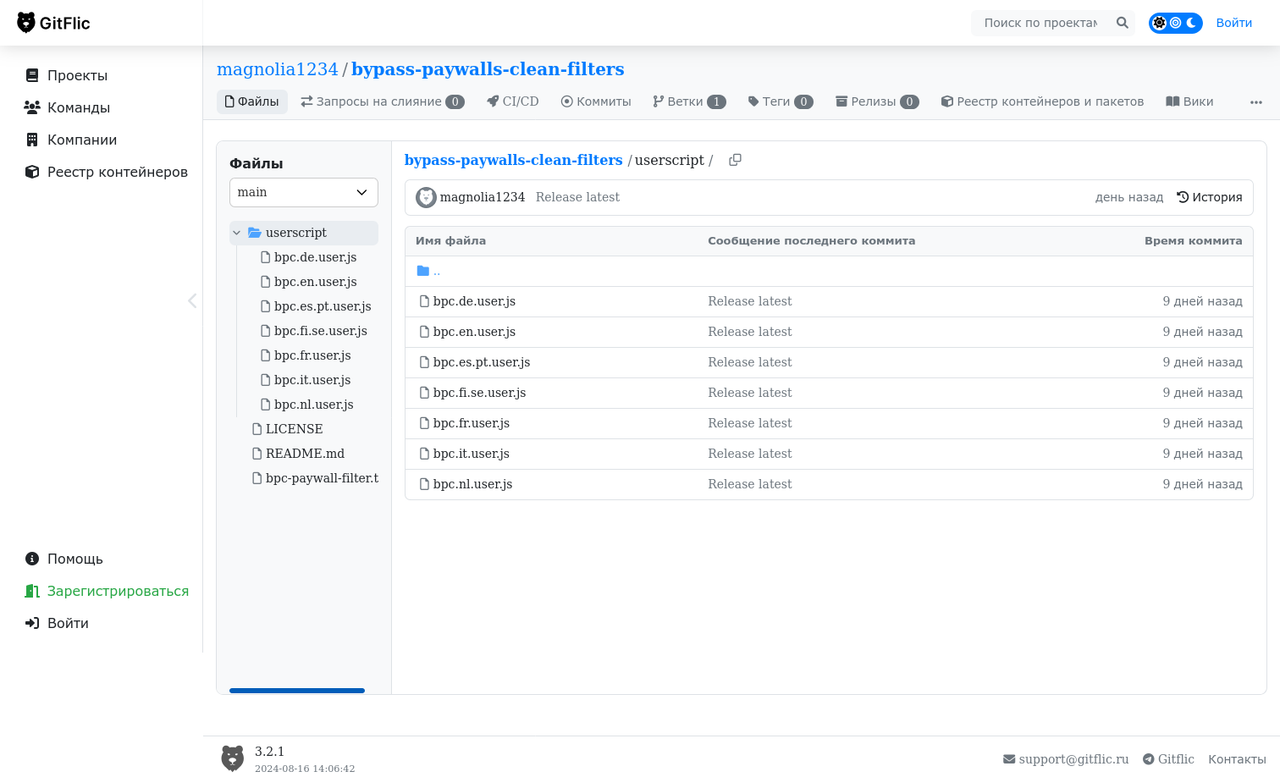Select LICENSE in the file tree

coord(287,429)
